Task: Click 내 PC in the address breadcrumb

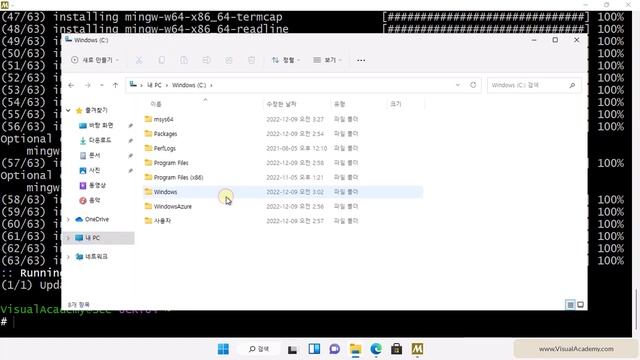Action: (154, 85)
